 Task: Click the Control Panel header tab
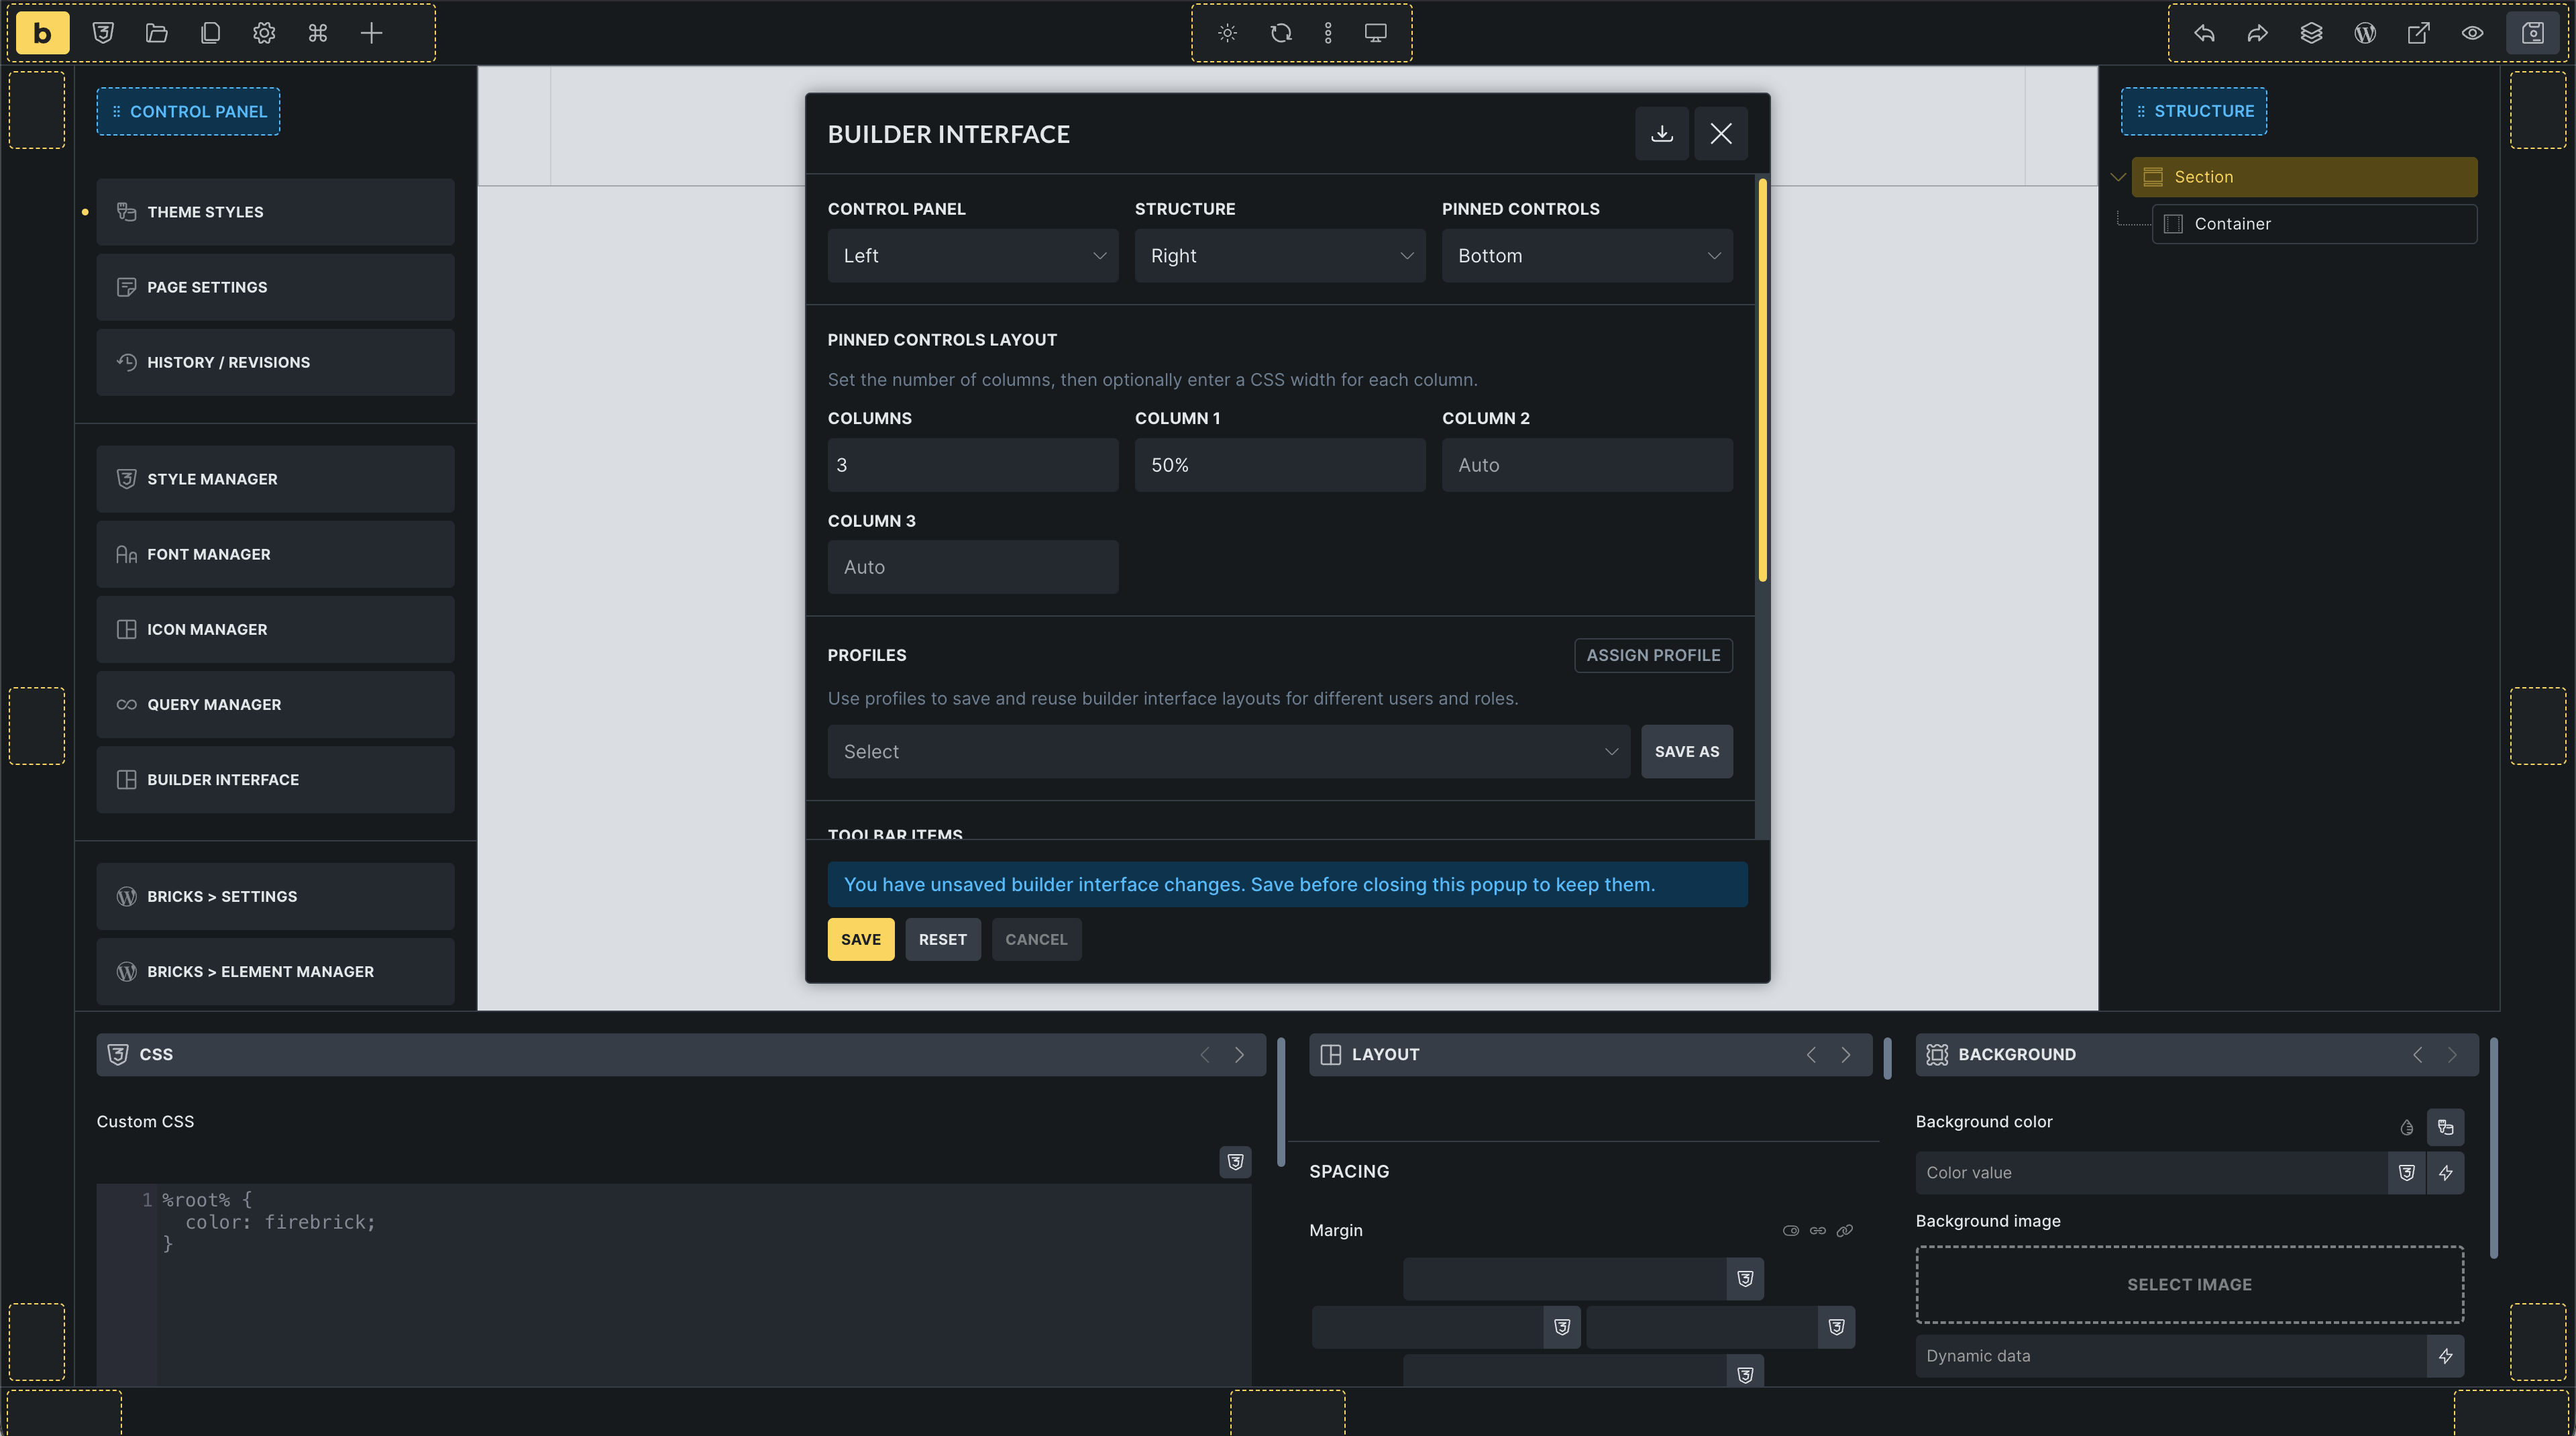[188, 111]
